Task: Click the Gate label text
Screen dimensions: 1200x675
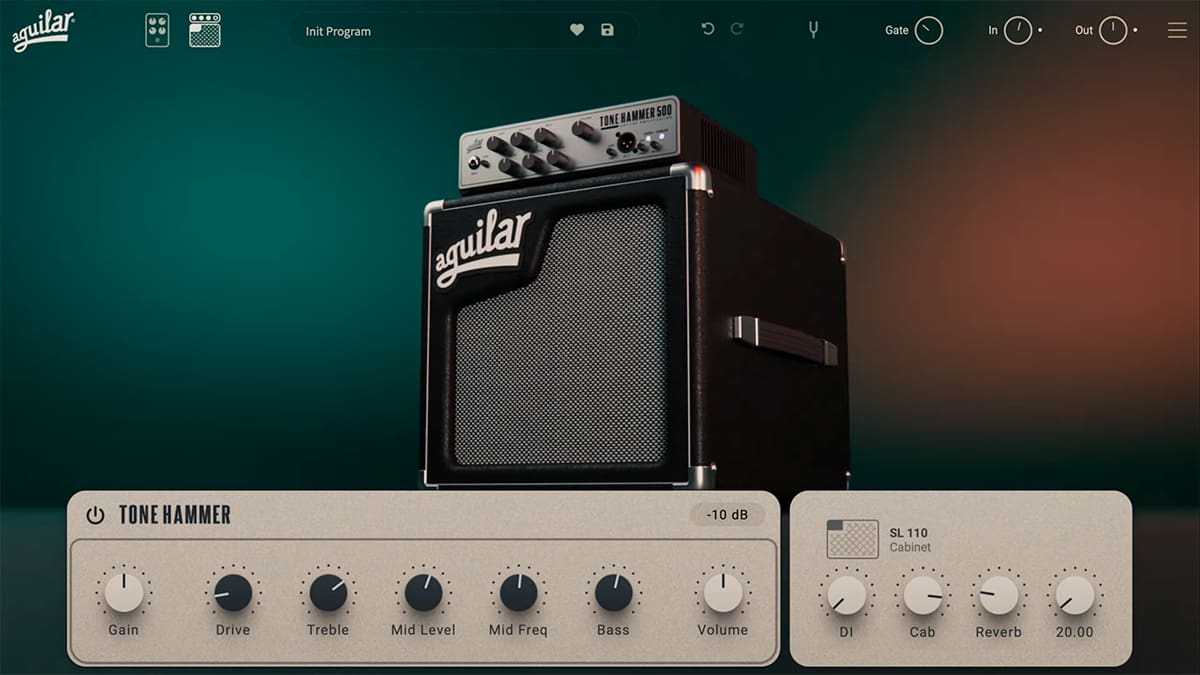Action: tap(897, 30)
